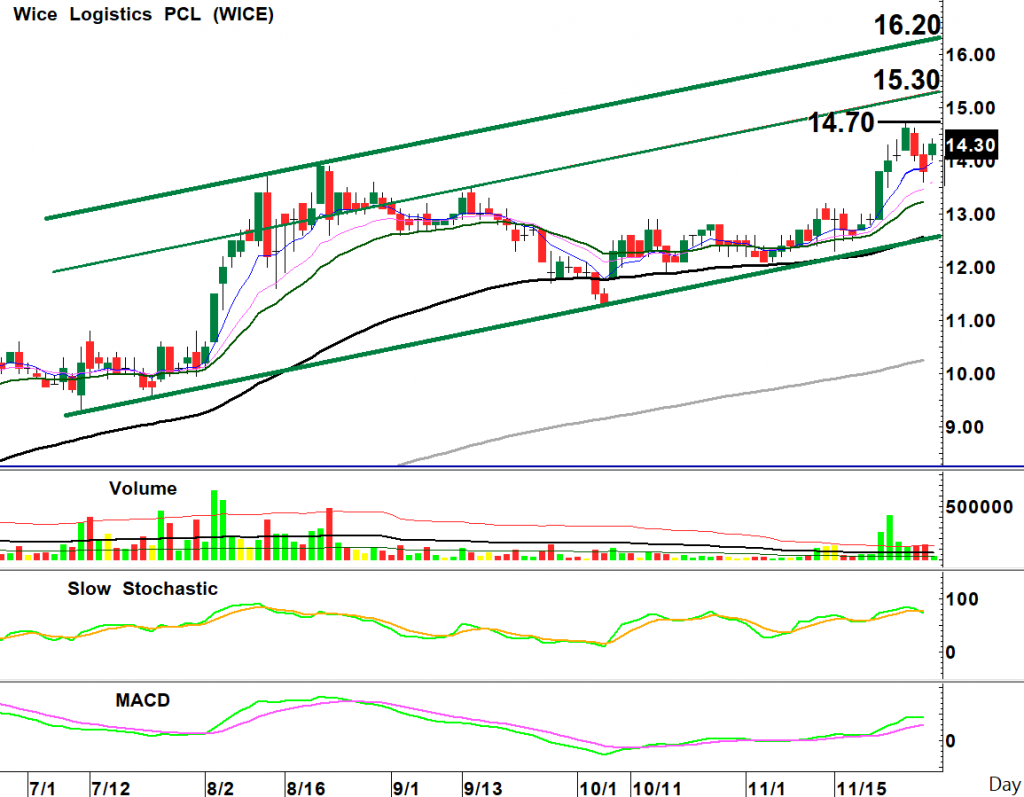Click the 9/1 date label
The width and height of the screenshot is (1024, 797).
click(x=406, y=788)
